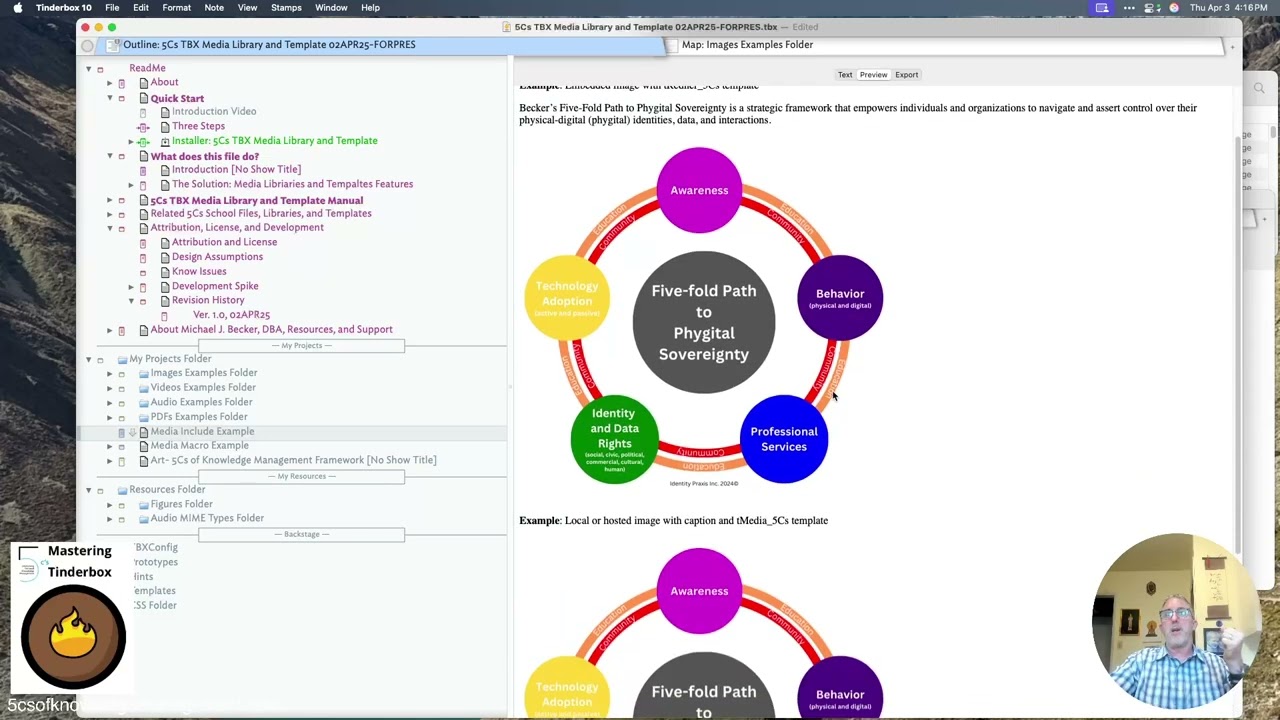Select the Map: Images Examples Folder tab

coord(944,45)
